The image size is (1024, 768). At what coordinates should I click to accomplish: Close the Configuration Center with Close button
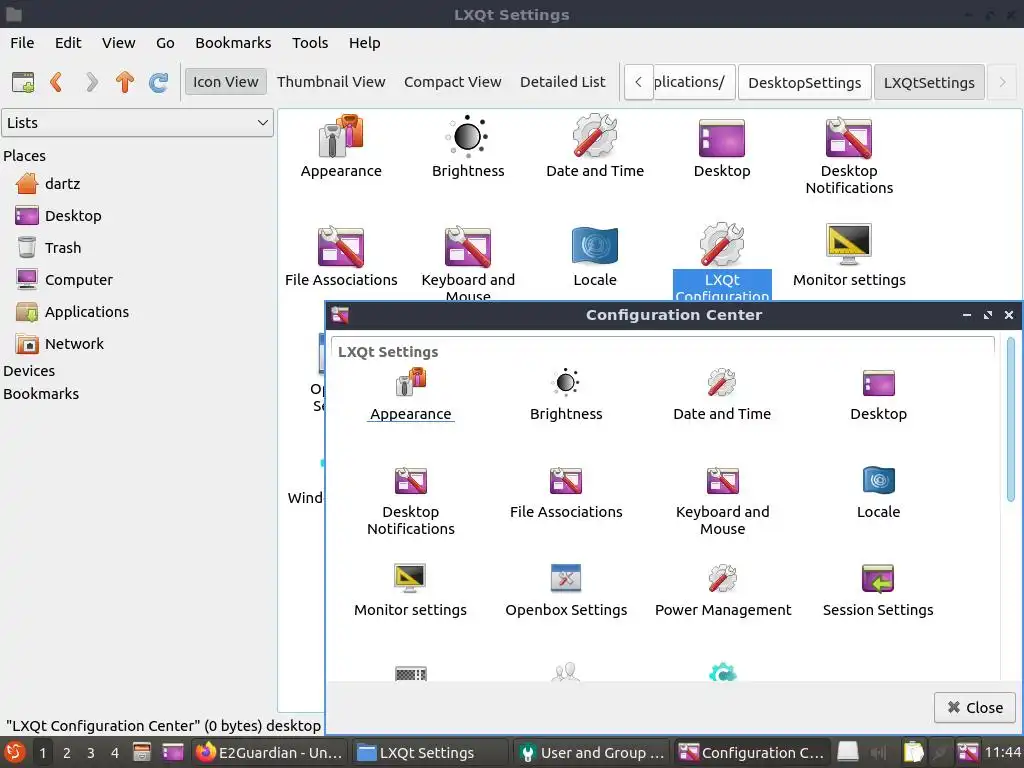tap(974, 707)
